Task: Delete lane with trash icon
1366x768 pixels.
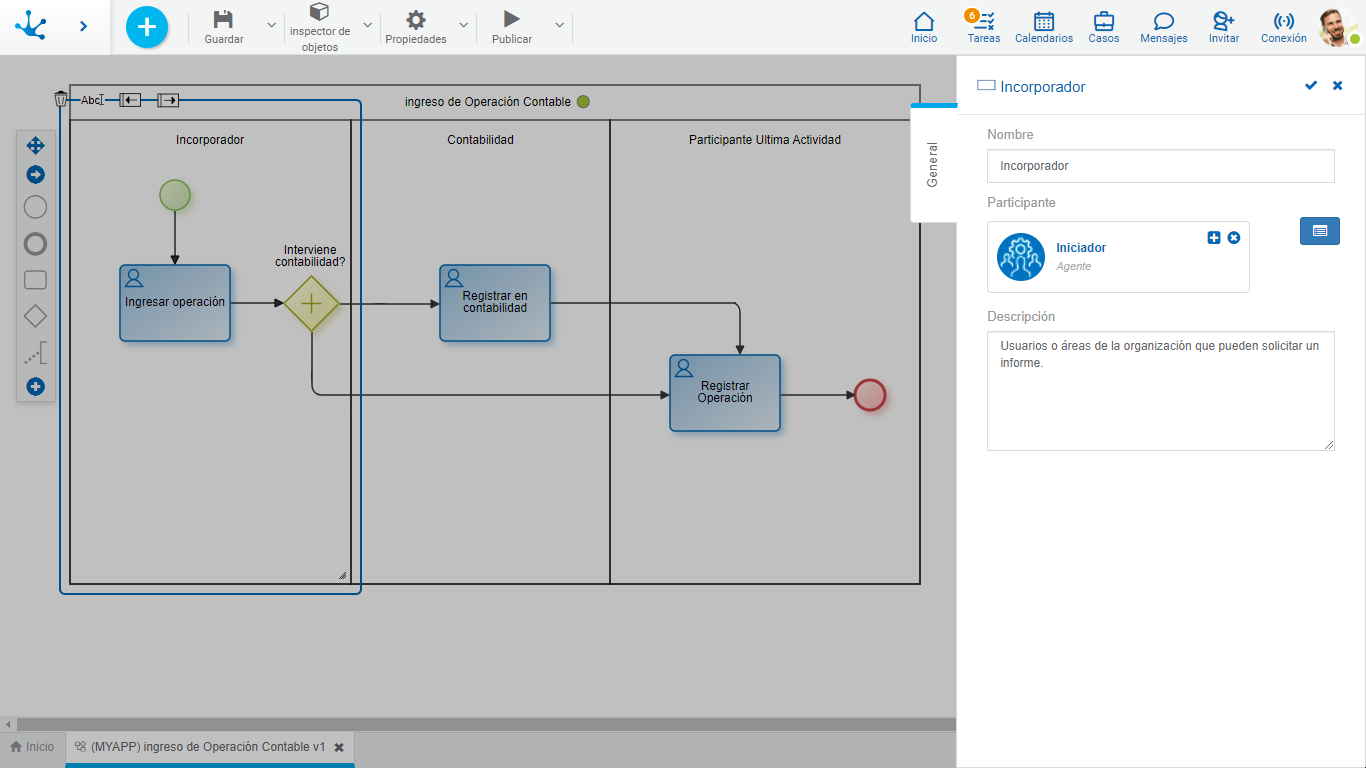Action: [x=61, y=99]
